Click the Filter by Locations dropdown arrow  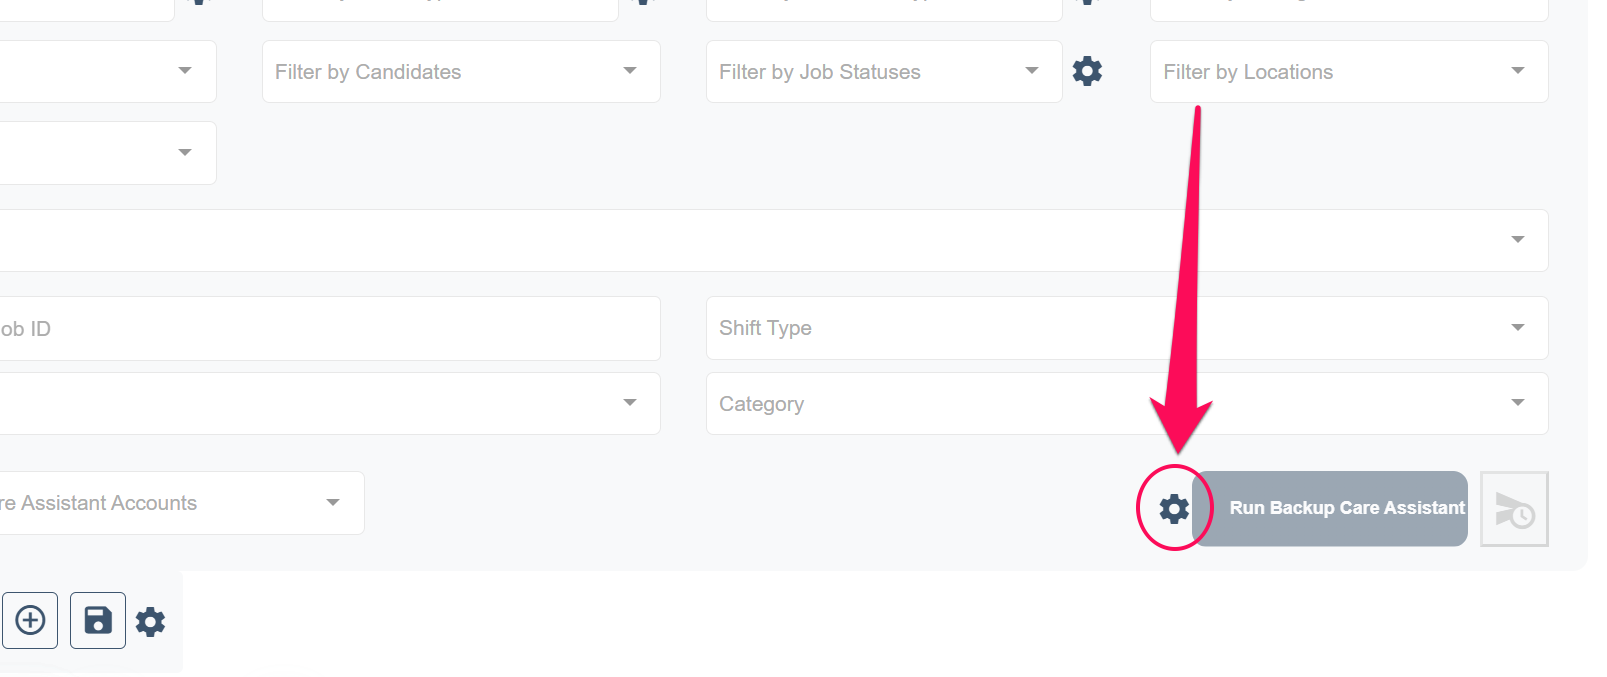tap(1518, 71)
